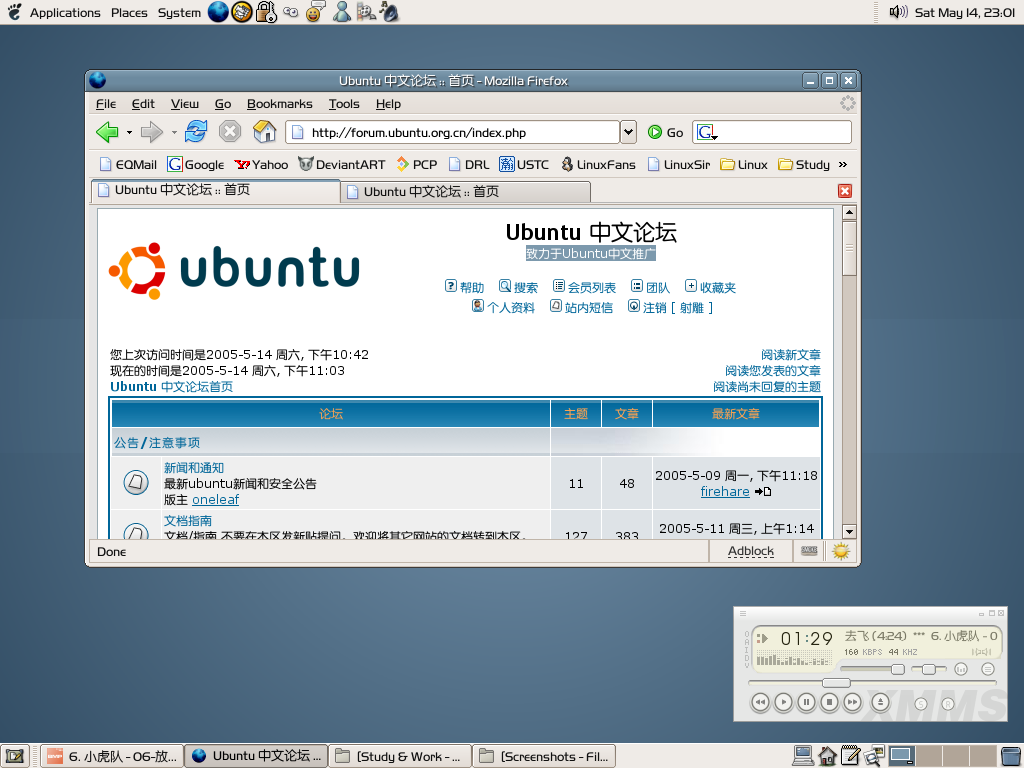The image size is (1024, 768).
Task: Toggle shuffle (S) in XMMS
Action: coord(921,704)
